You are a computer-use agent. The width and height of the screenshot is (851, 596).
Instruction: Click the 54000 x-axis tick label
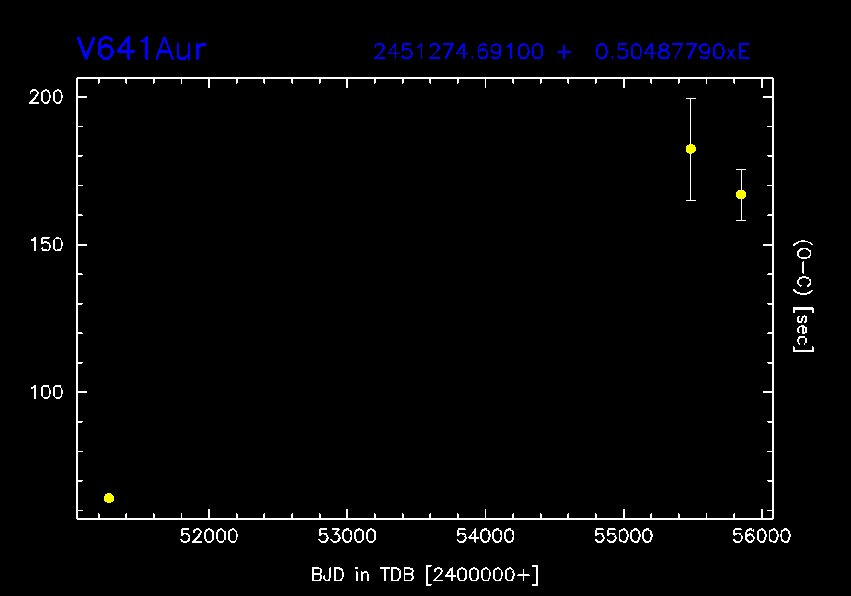click(x=485, y=537)
